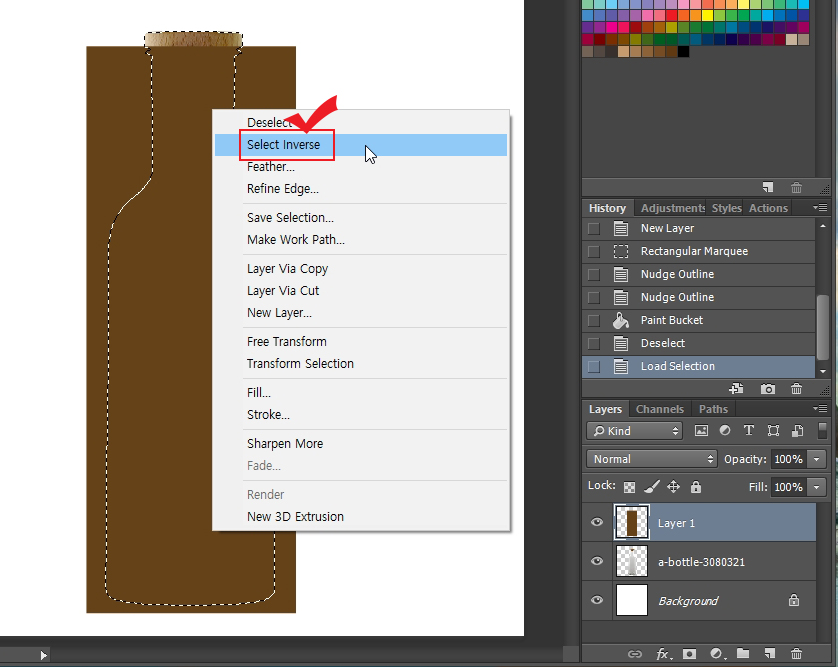Add layer mask icon
Viewport: 838px width, 667px height.
click(689, 654)
